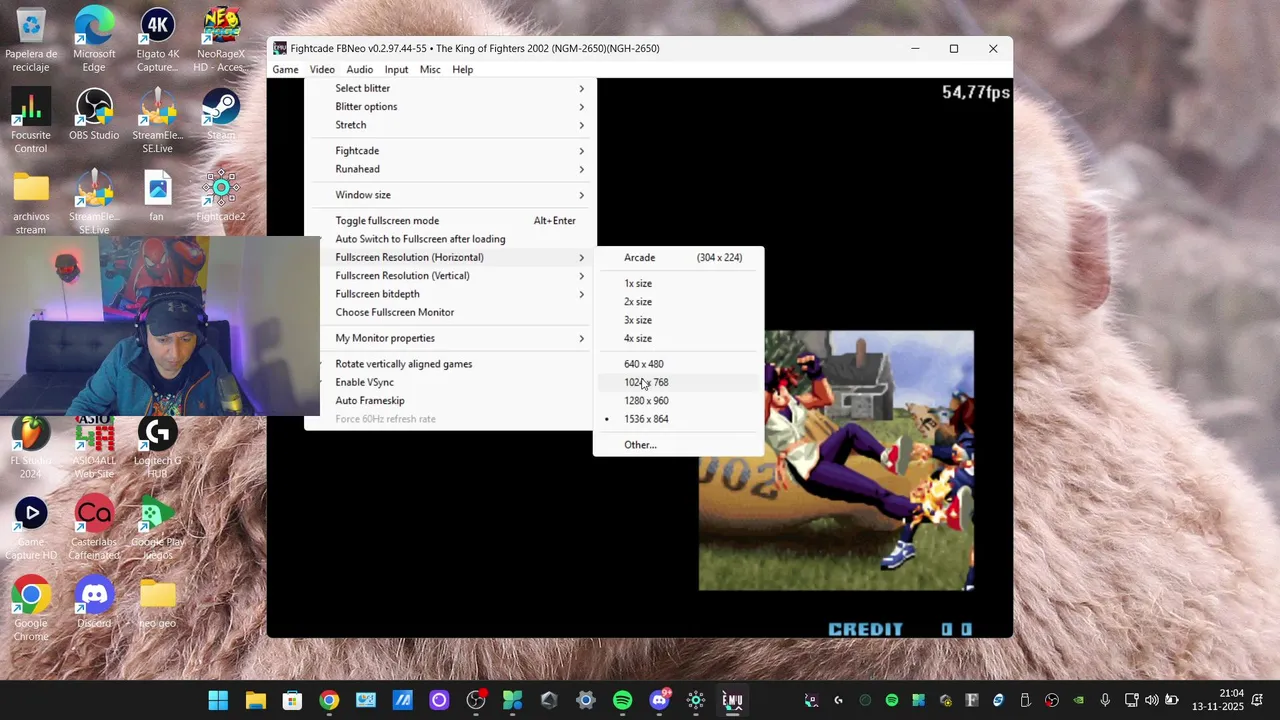Open the Help menu
This screenshot has width=1280, height=720.
click(x=462, y=70)
